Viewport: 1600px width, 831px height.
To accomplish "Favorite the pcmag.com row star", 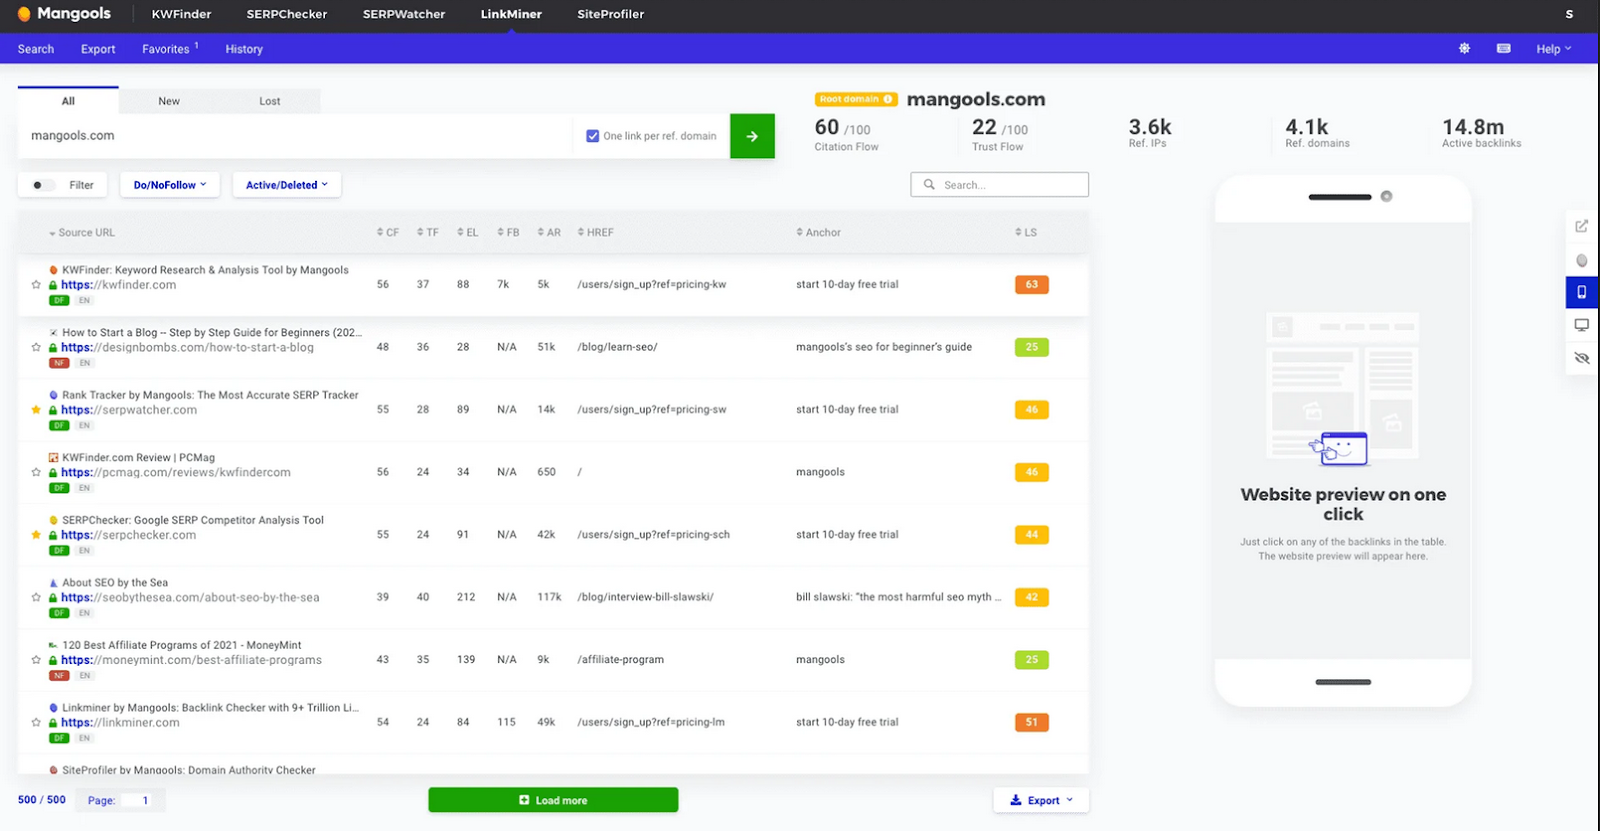I will 37,472.
